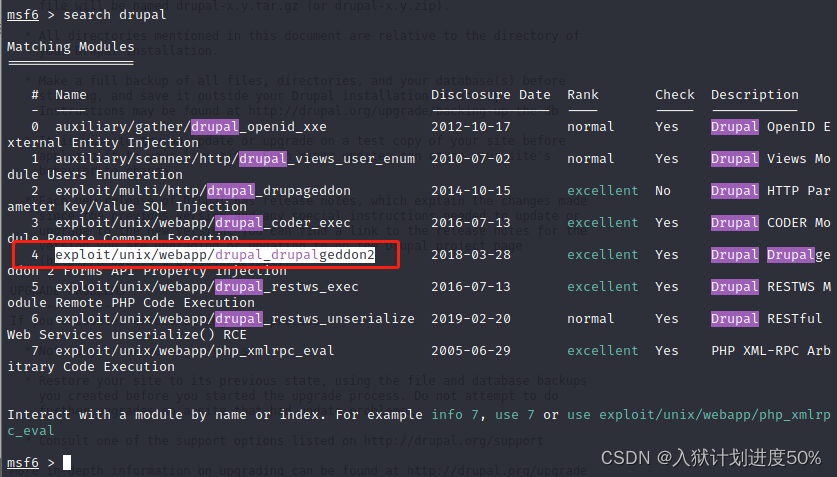This screenshot has width=837, height=477.
Task: Click 'Drupal RESTful' description text
Action: pos(767,319)
